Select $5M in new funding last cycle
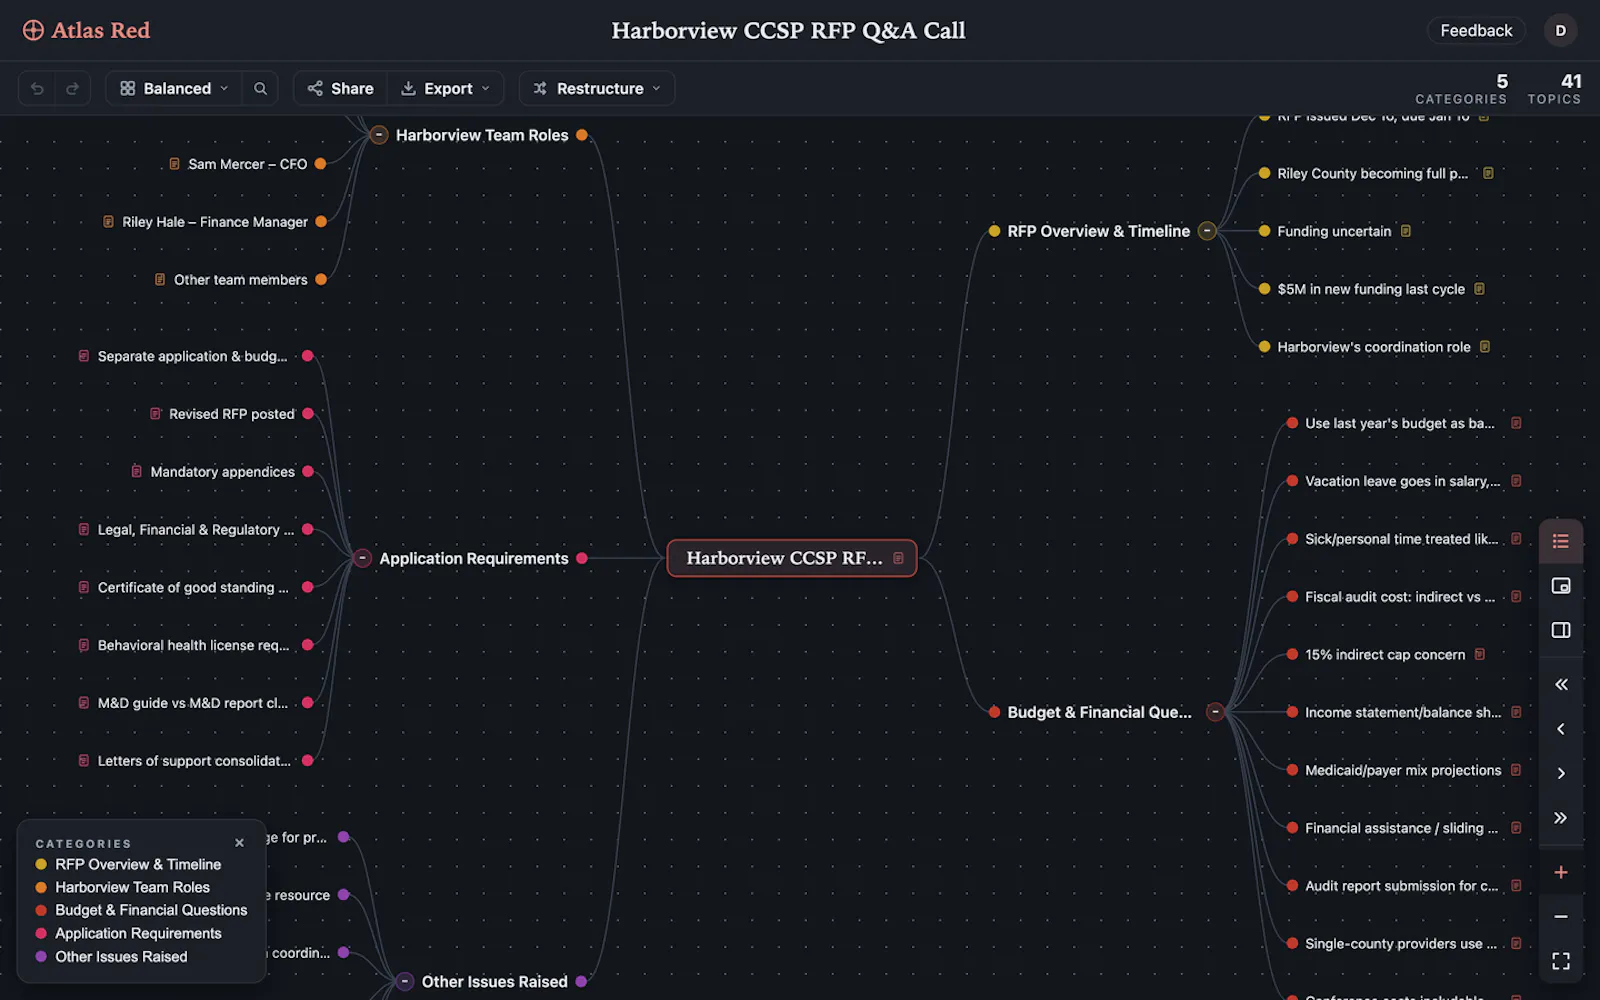The width and height of the screenshot is (1600, 1000). tap(1371, 289)
